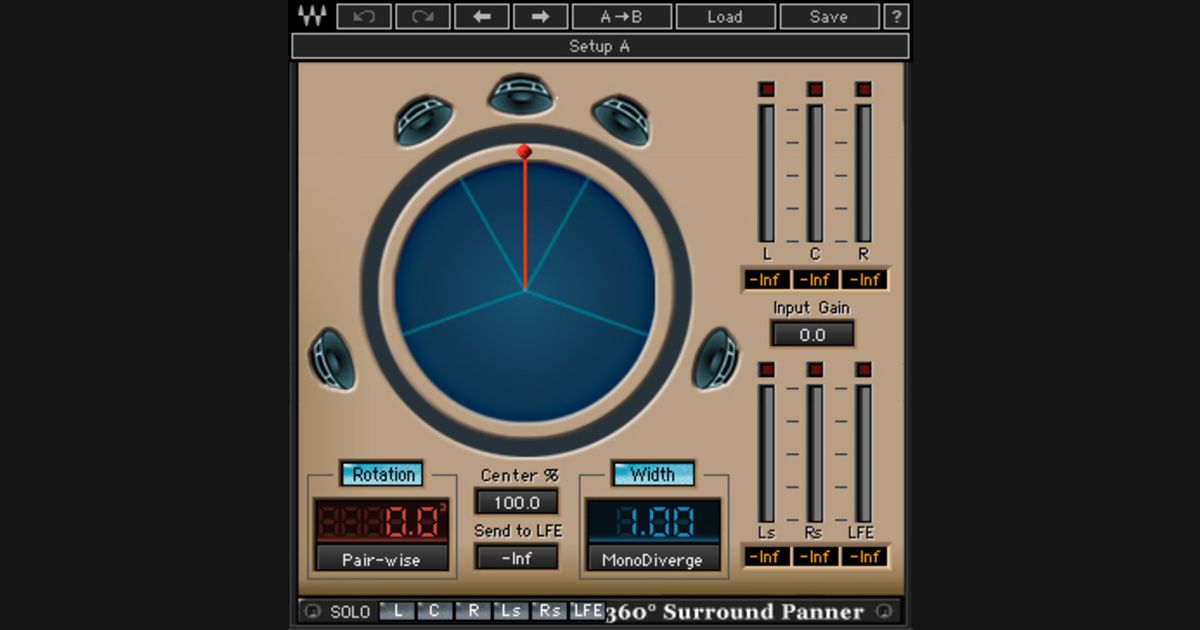
Task: Open the MonoDiverge width mode selector
Action: (653, 560)
